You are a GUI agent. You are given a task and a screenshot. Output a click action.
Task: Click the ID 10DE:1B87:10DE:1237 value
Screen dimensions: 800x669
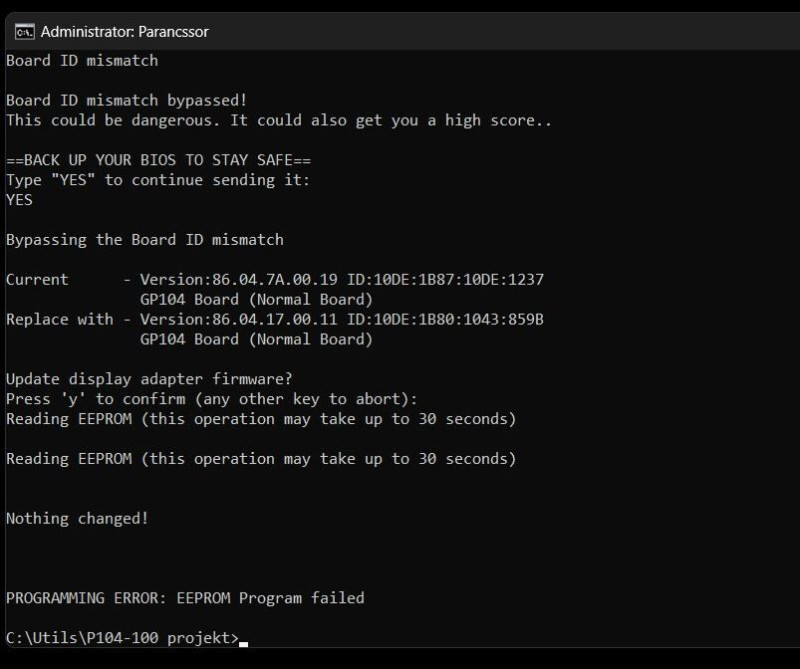(445, 280)
